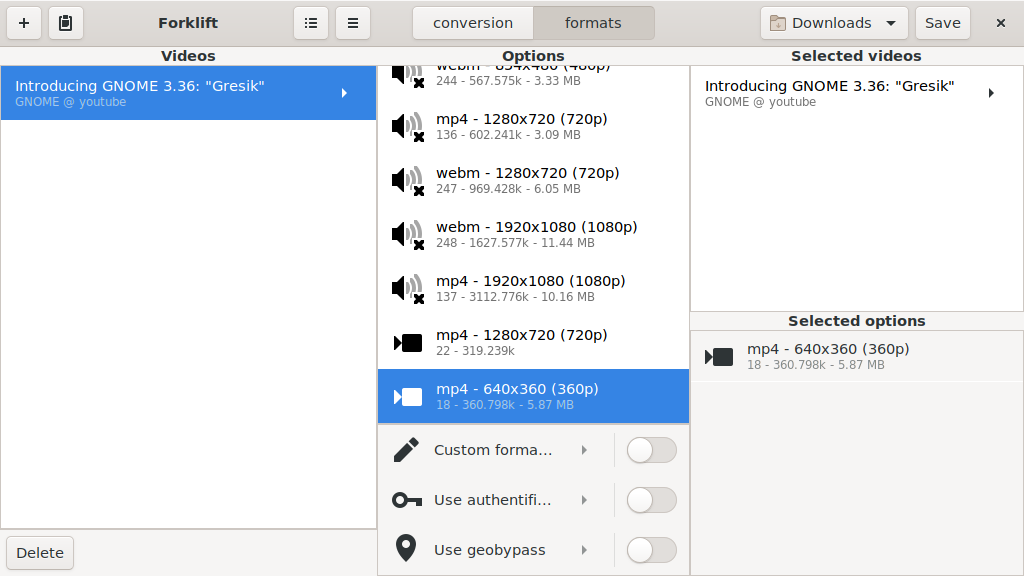Click muted speaker icon on webm 248 row
Image resolution: width=1024 pixels, height=576 pixels.
pyautogui.click(x=408, y=234)
